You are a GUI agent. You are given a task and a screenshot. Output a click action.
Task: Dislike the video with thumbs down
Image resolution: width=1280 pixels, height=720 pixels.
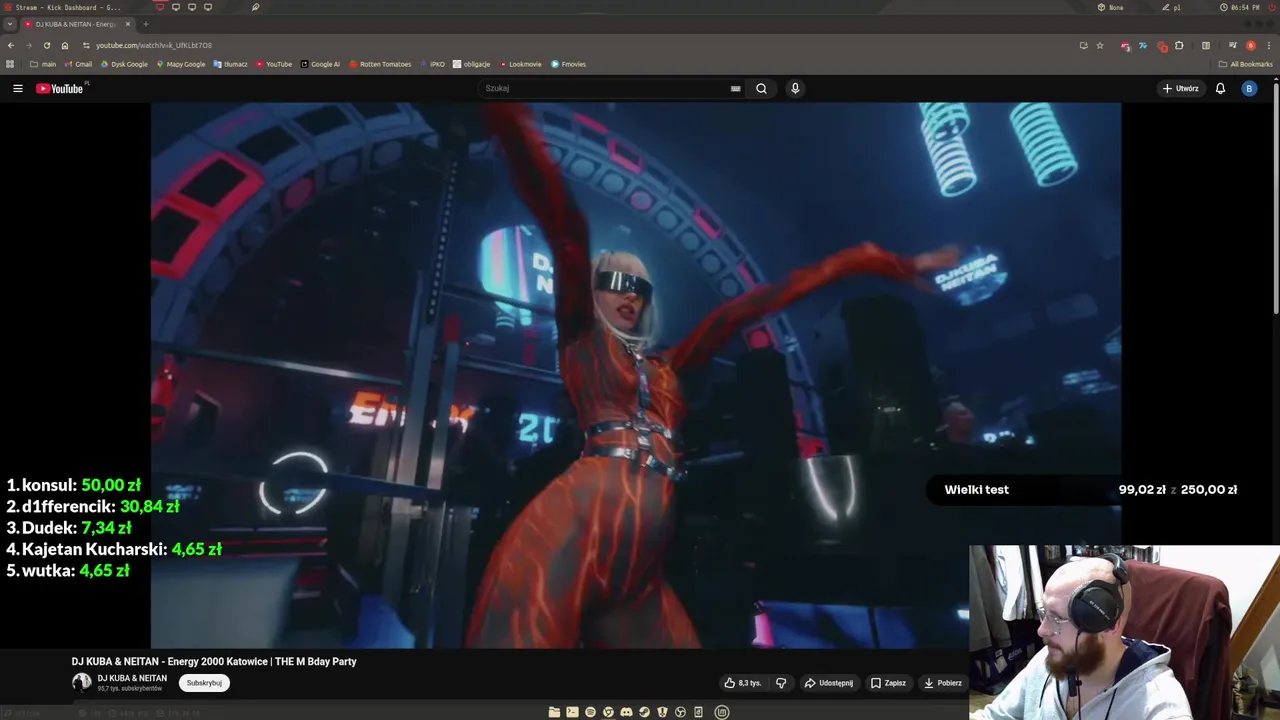click(781, 683)
